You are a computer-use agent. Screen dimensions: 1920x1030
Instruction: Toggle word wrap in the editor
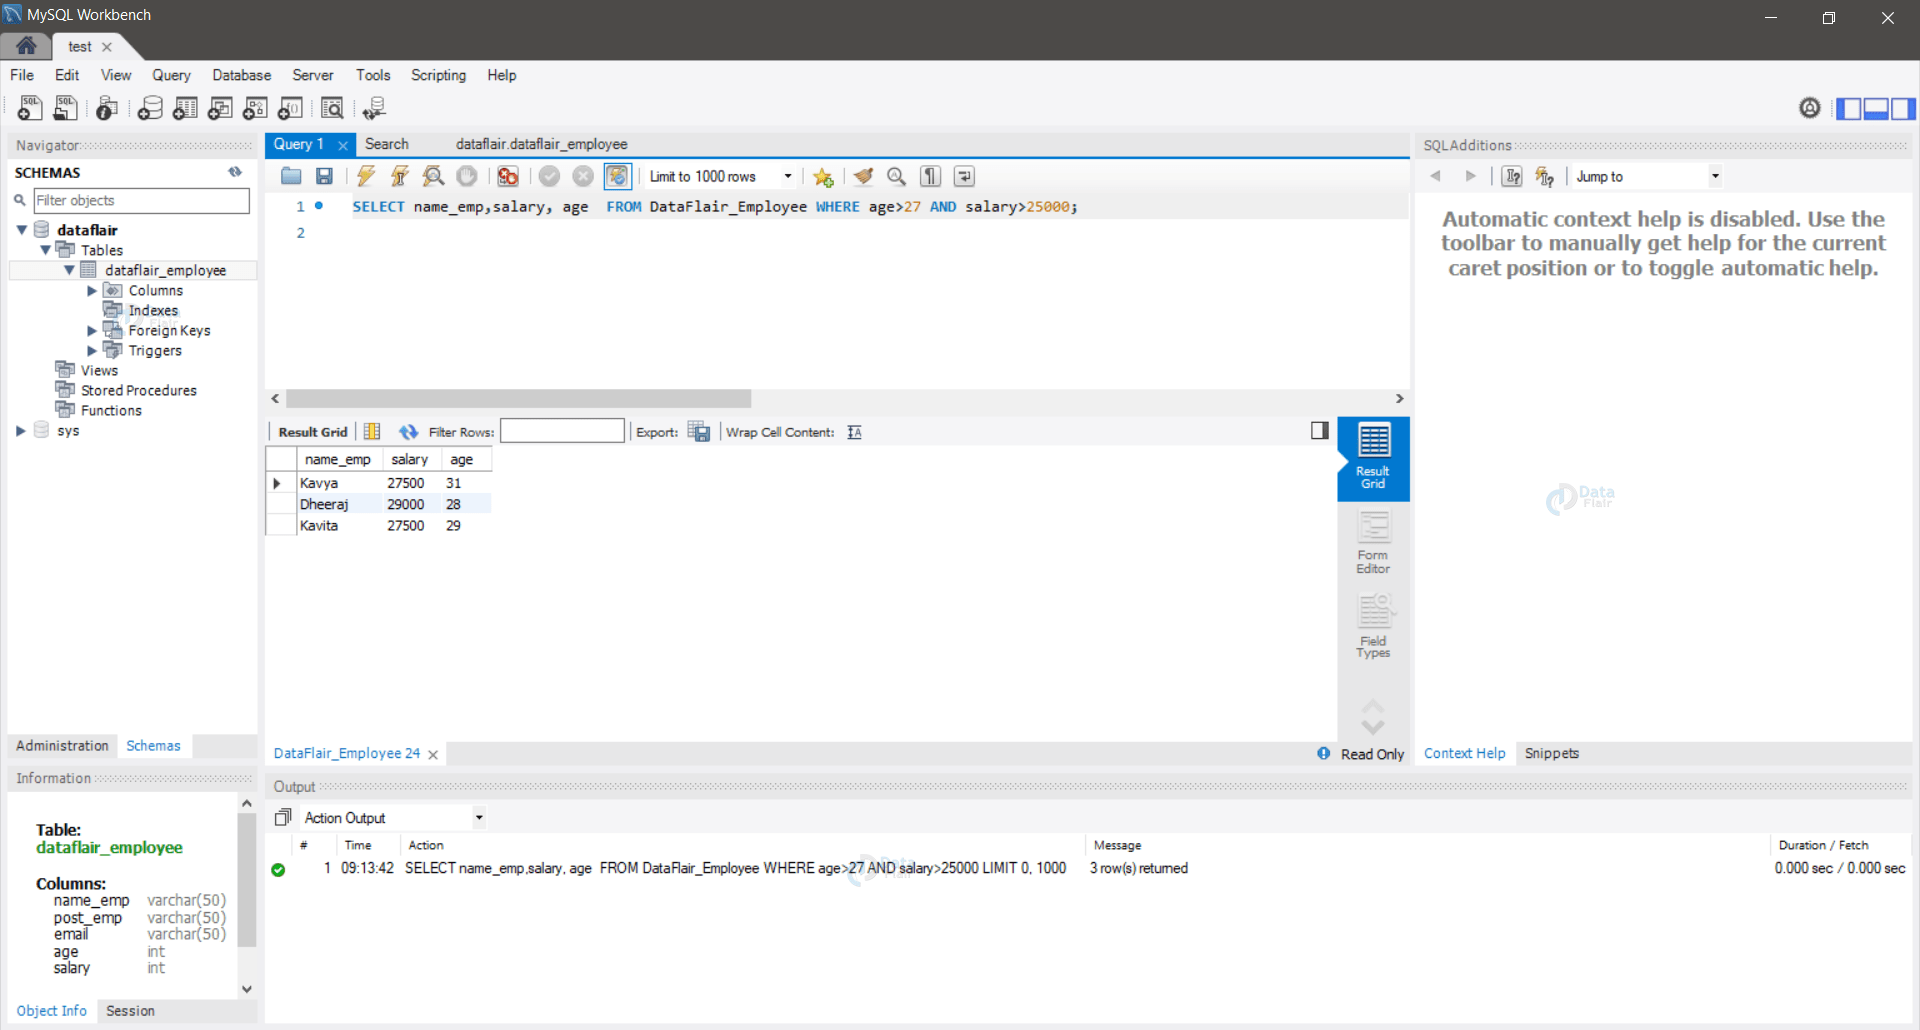tap(964, 176)
